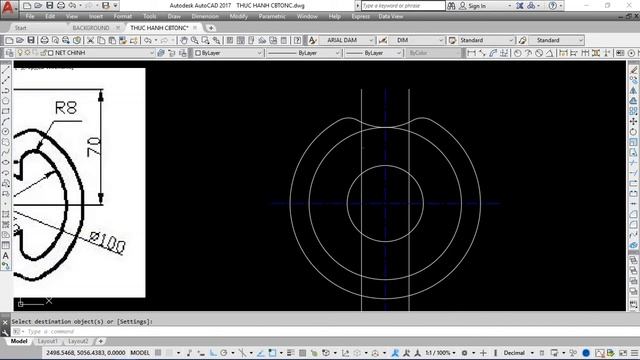Close the THUC HANH CBTONC drawing tab
640x360 pixels.
[195, 28]
